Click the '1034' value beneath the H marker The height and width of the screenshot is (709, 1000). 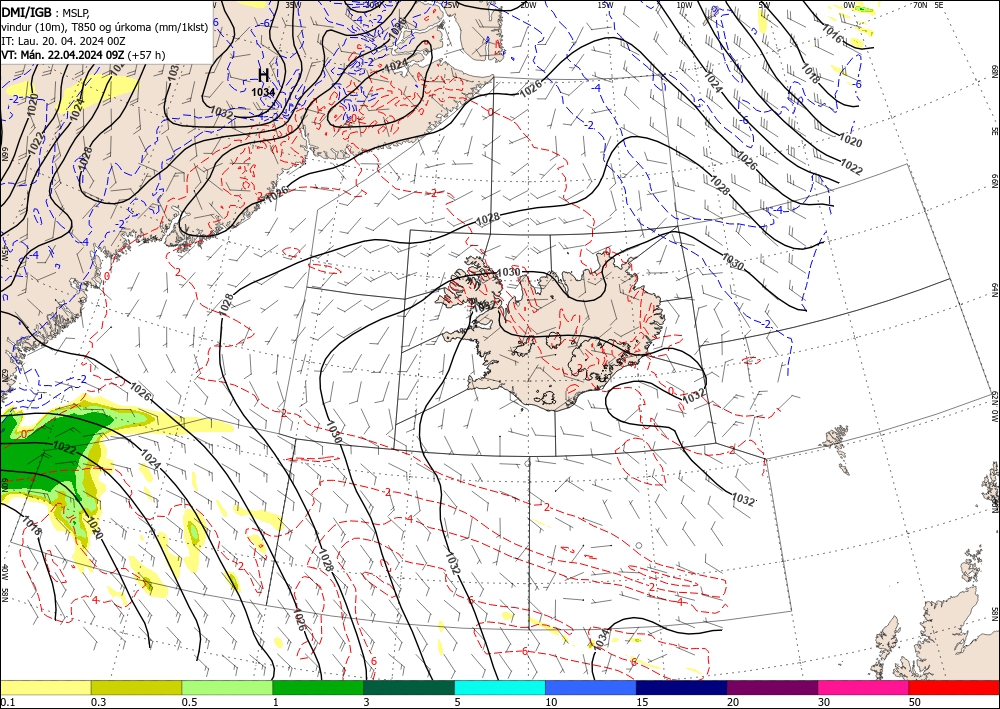pos(263,92)
